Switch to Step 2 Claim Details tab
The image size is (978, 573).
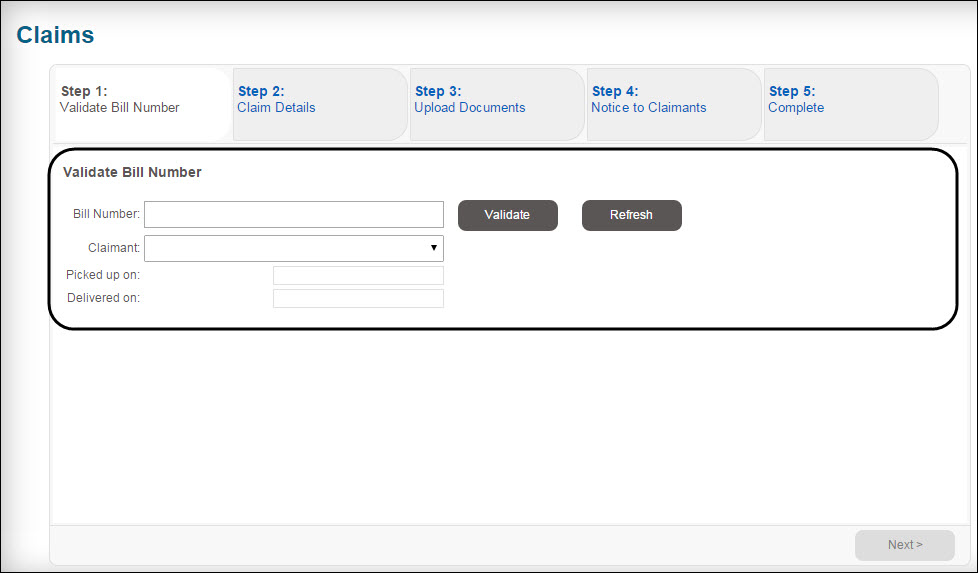320,104
